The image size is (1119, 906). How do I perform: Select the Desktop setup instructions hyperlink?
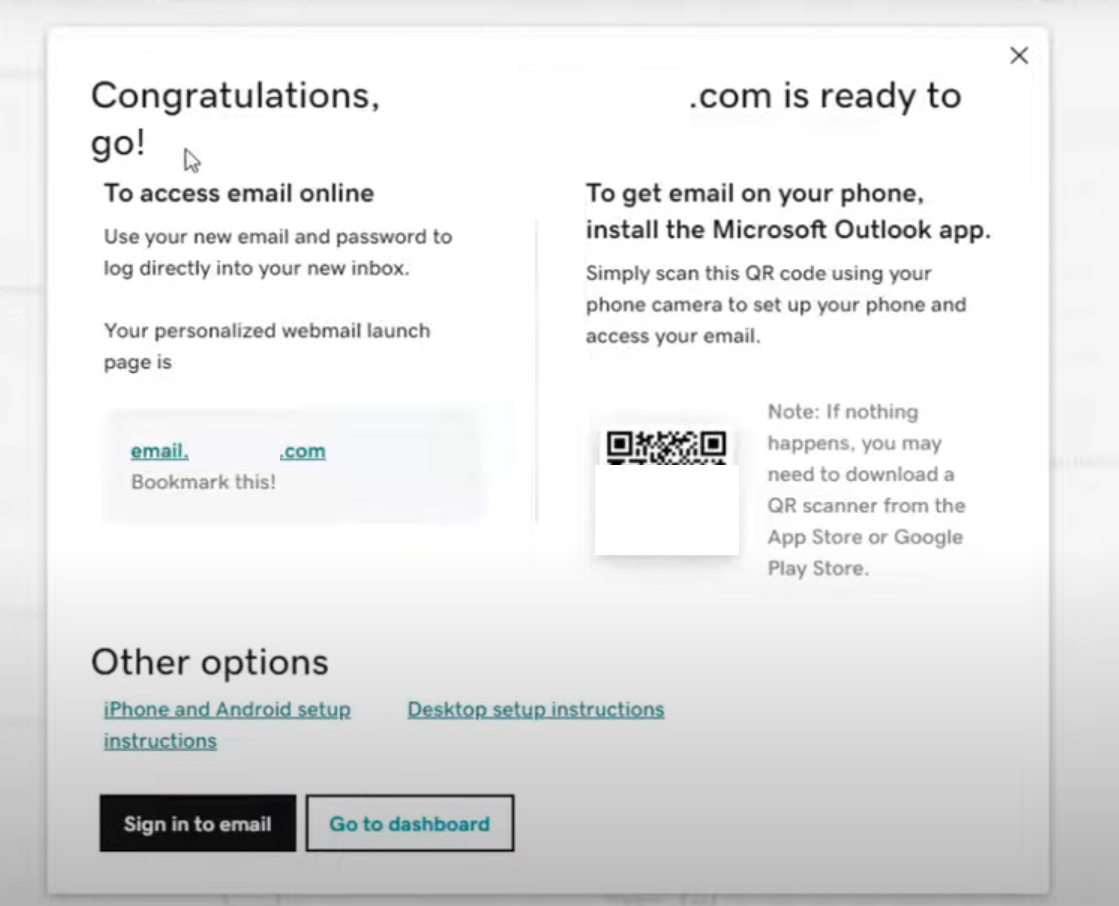534,709
